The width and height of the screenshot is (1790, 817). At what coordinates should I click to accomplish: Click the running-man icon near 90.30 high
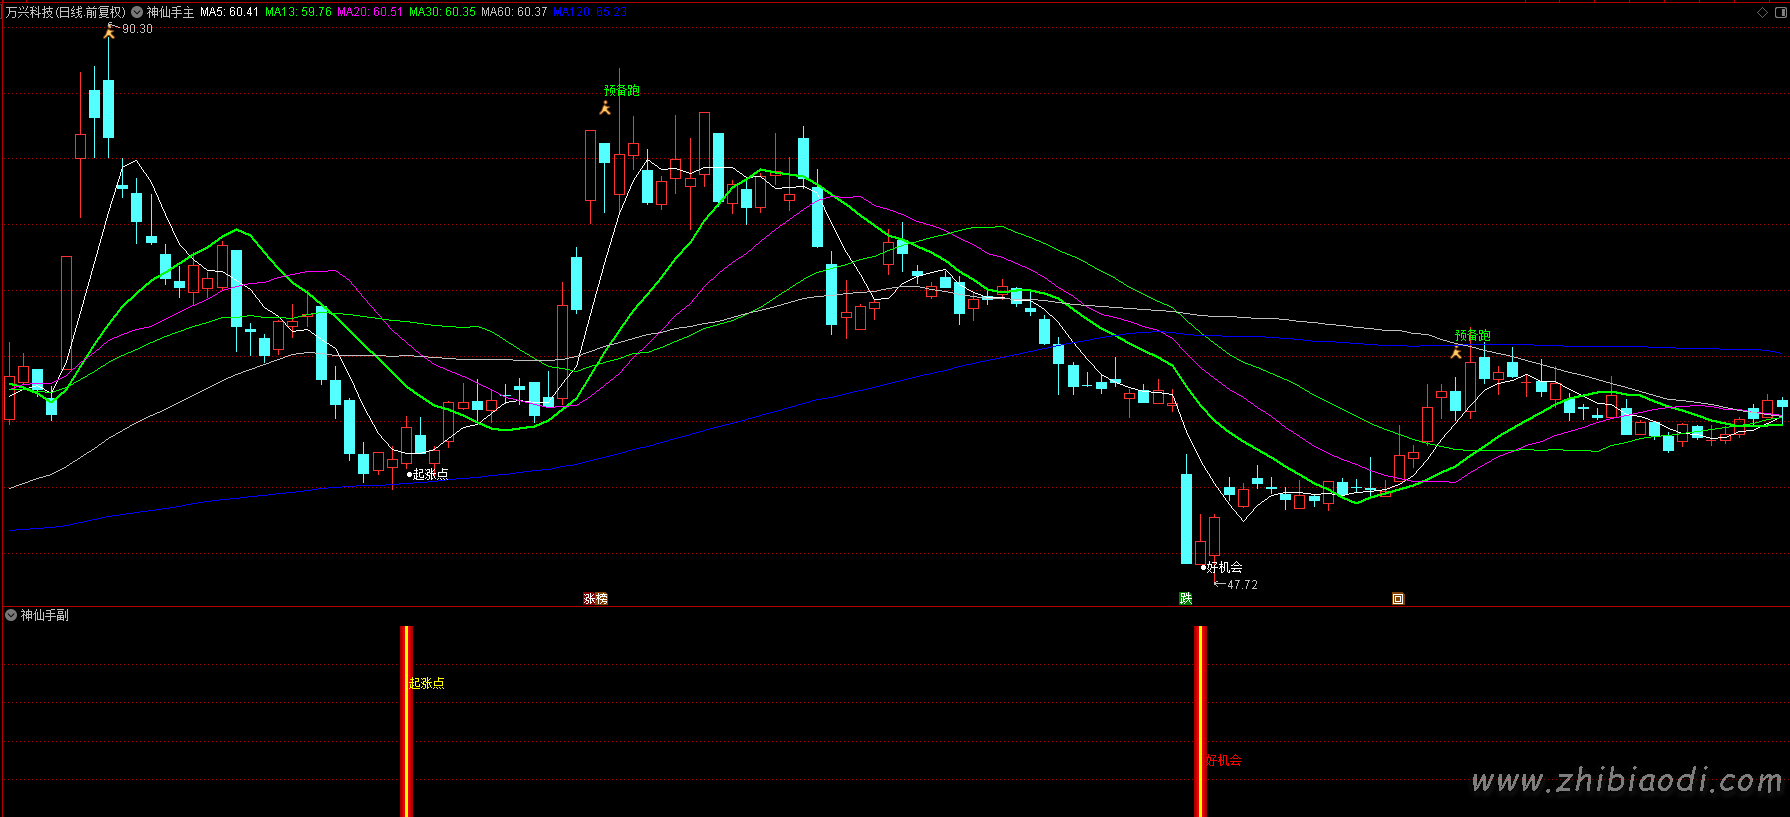109,32
